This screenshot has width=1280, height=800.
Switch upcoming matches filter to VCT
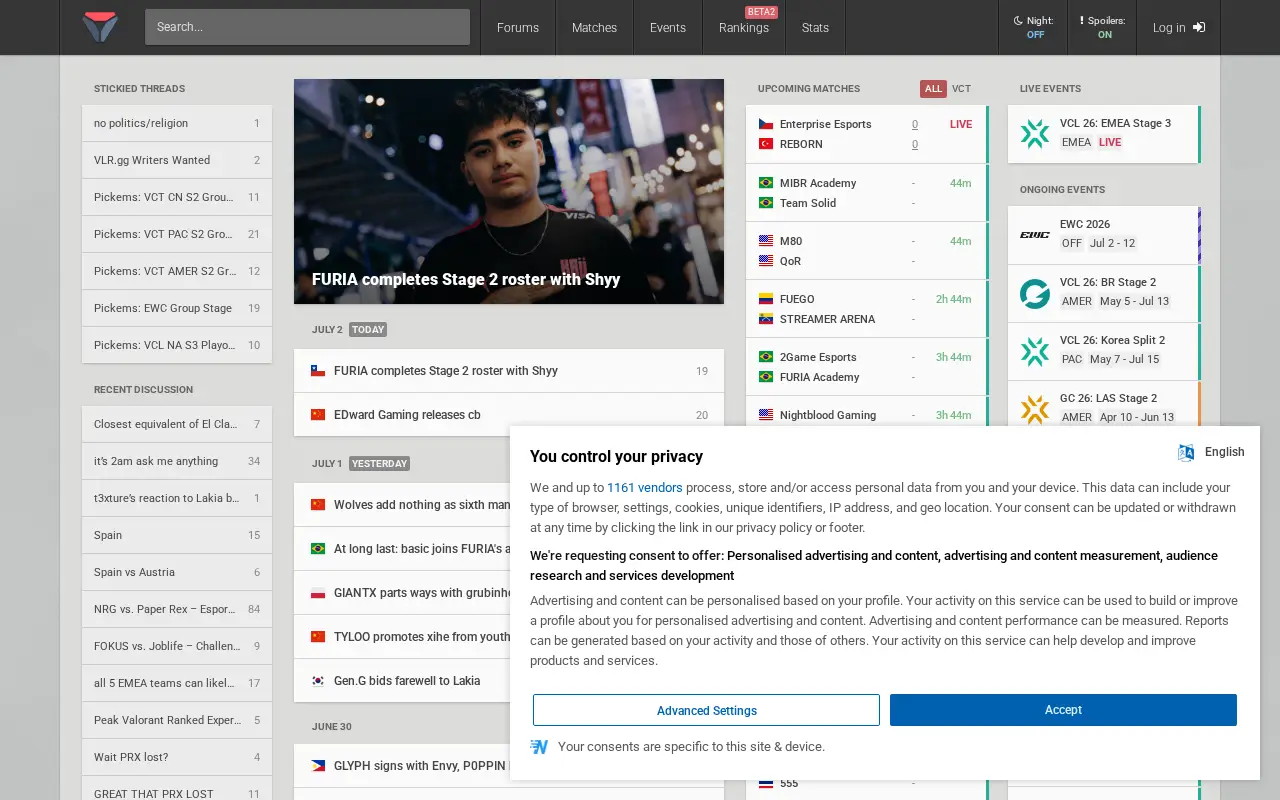(x=961, y=89)
